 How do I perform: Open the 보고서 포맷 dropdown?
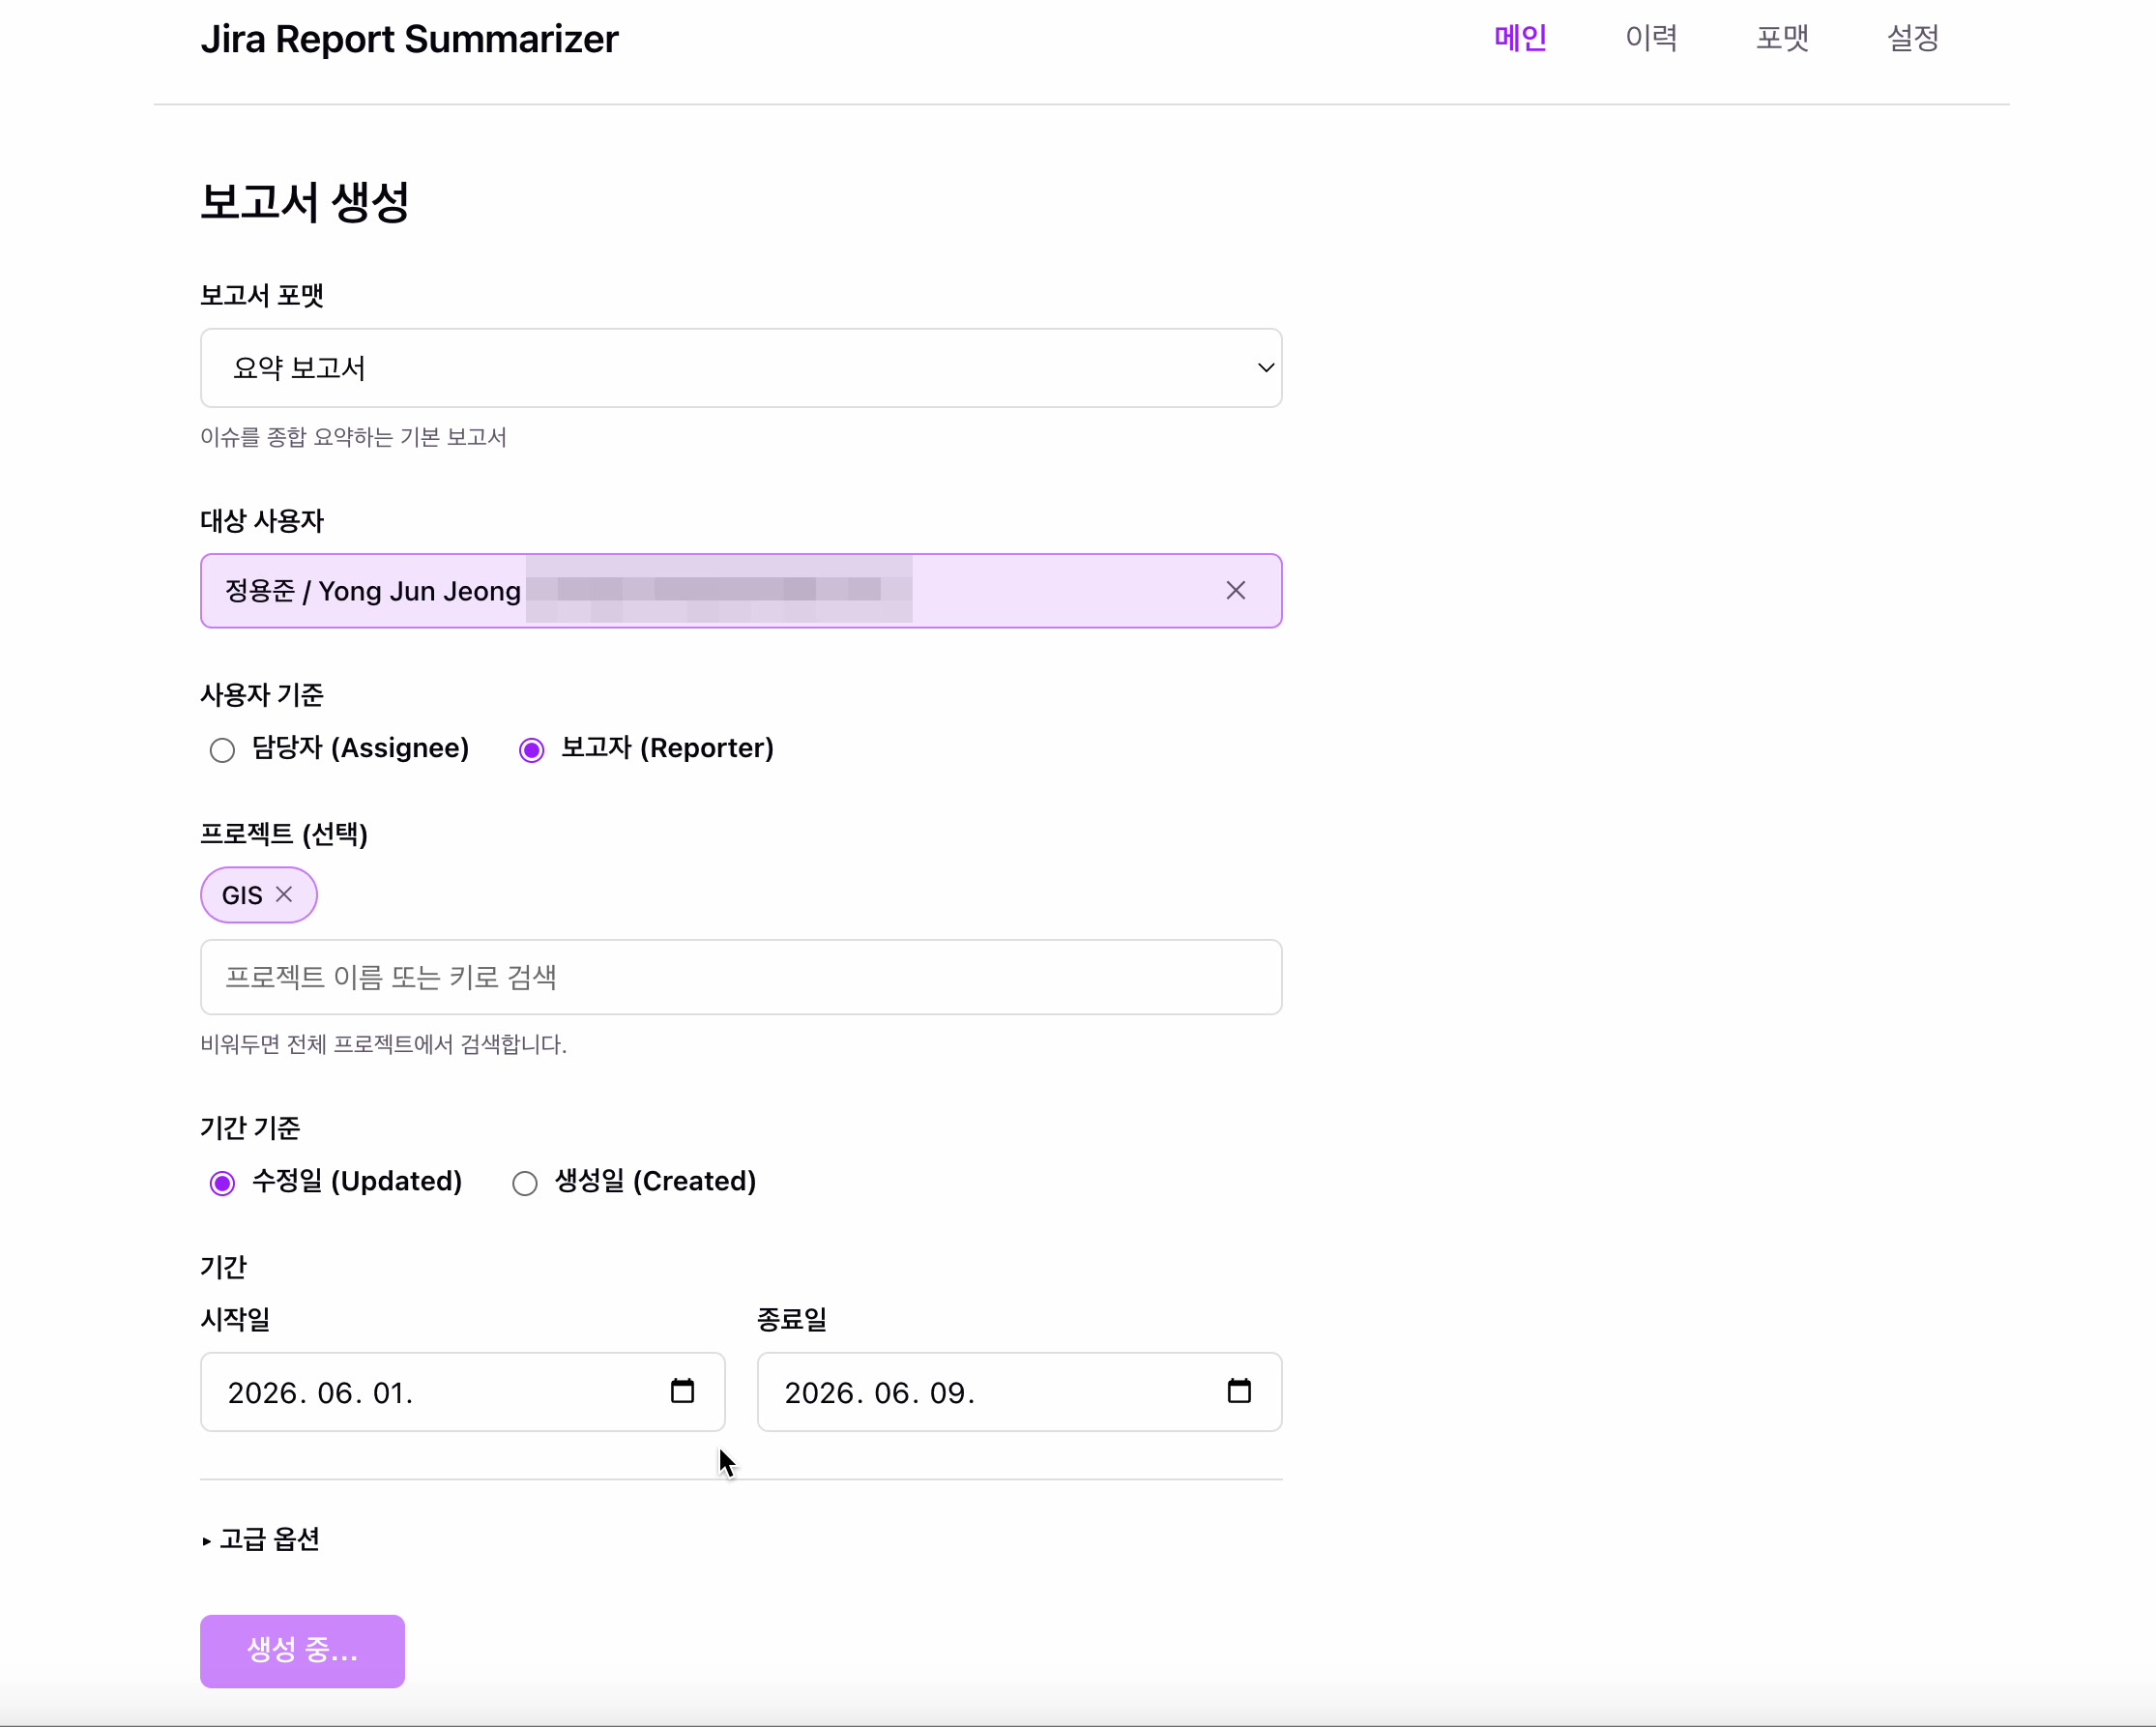[x=741, y=368]
